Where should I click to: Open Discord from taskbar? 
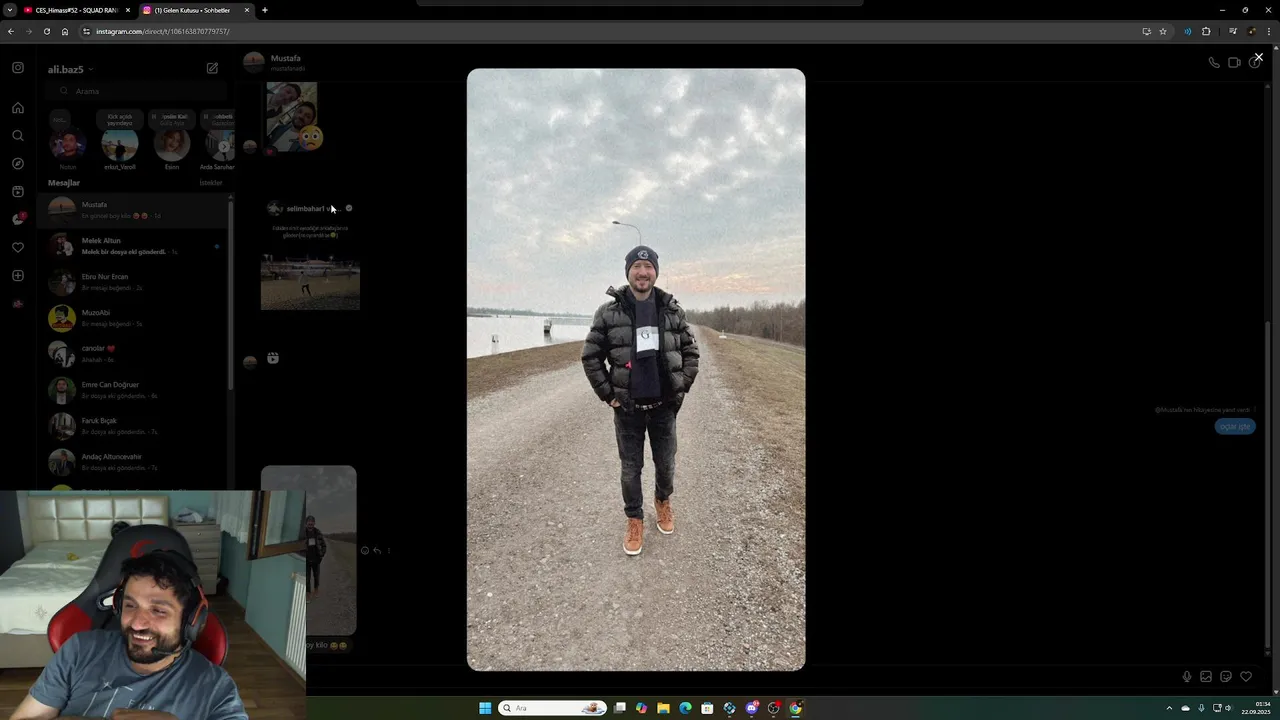[x=751, y=708]
